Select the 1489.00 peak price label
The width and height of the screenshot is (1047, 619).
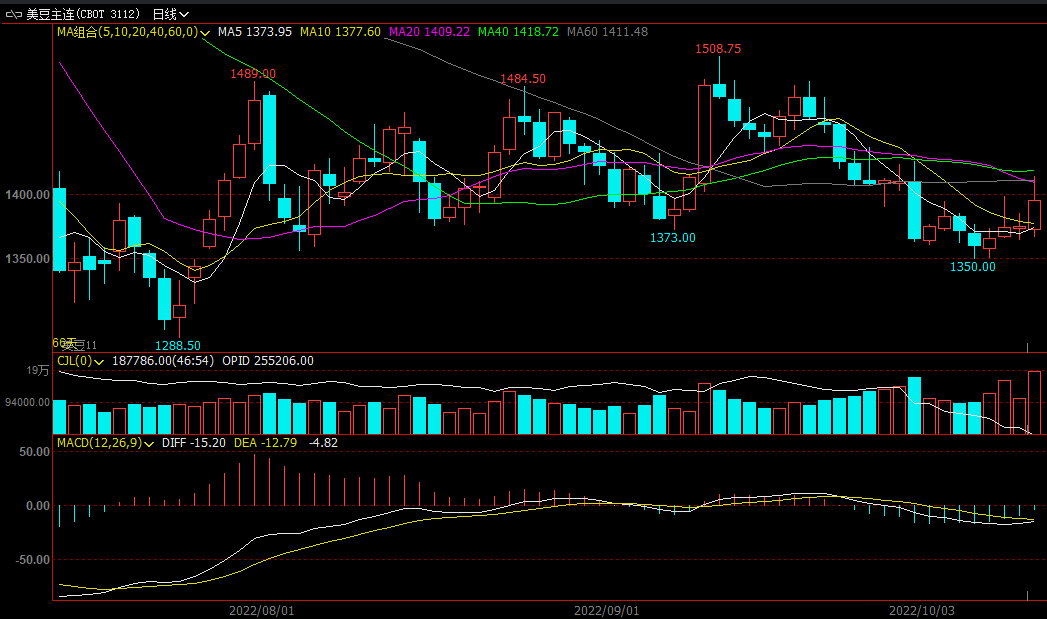pos(253,74)
